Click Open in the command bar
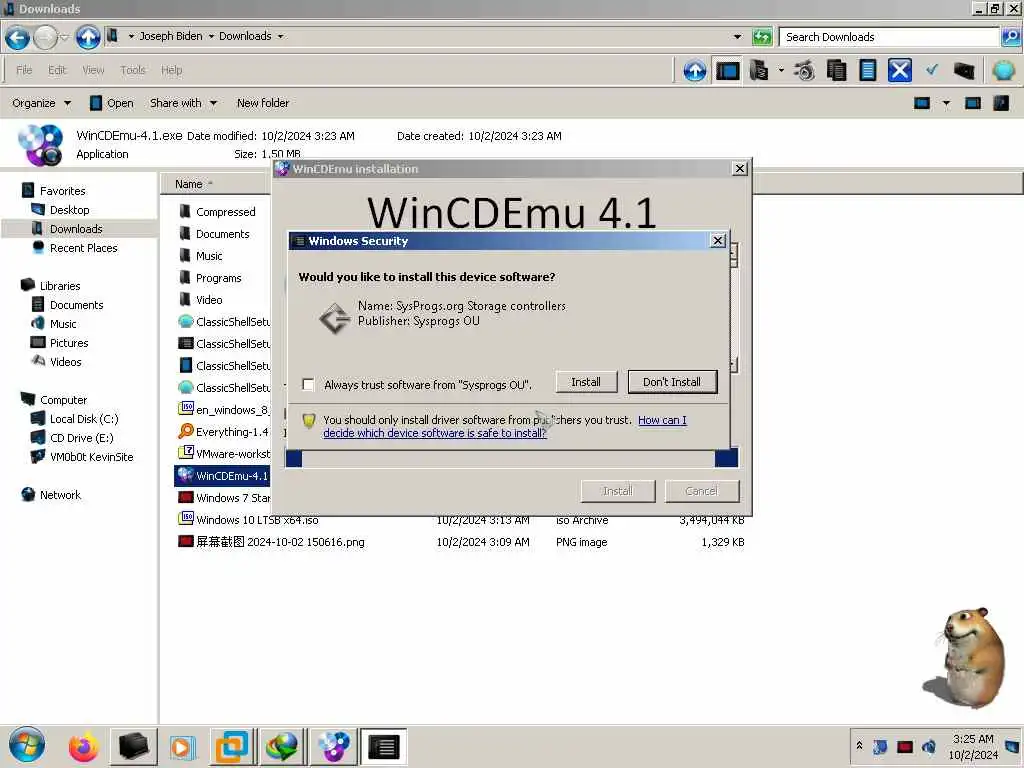Viewport: 1024px width, 768px height. [112, 103]
